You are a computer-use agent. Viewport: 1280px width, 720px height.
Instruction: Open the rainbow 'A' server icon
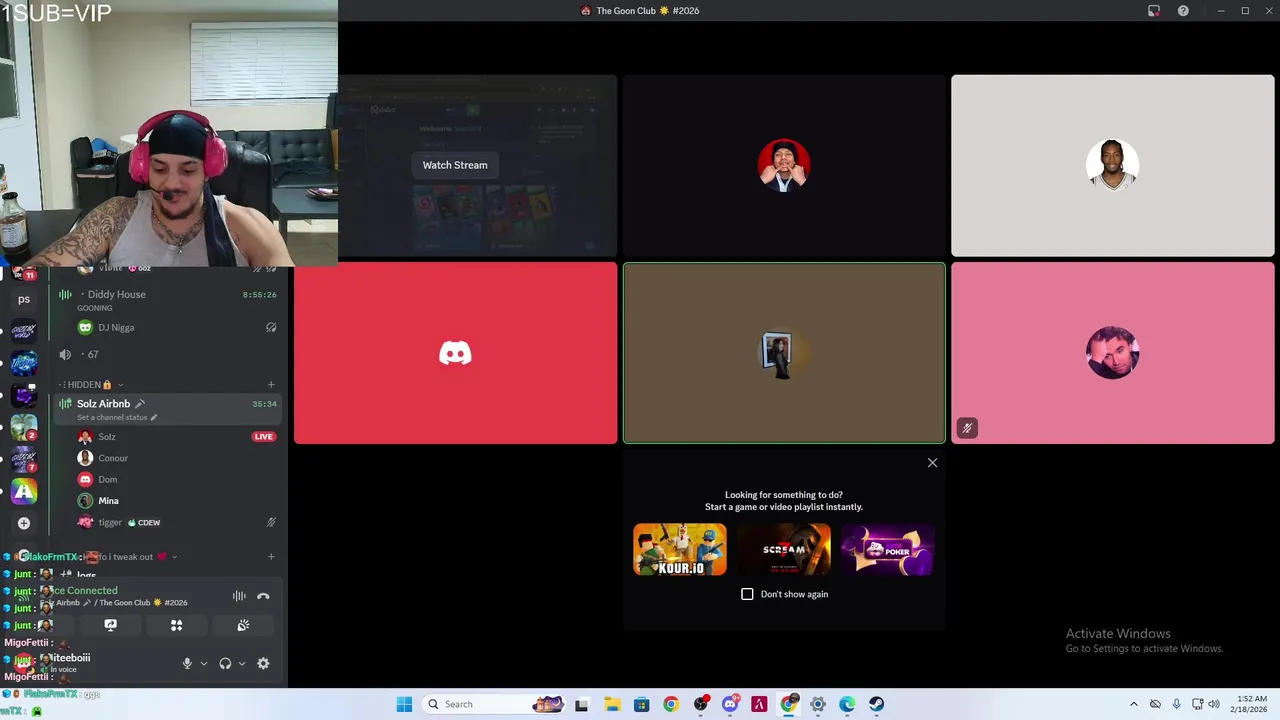coord(24,491)
